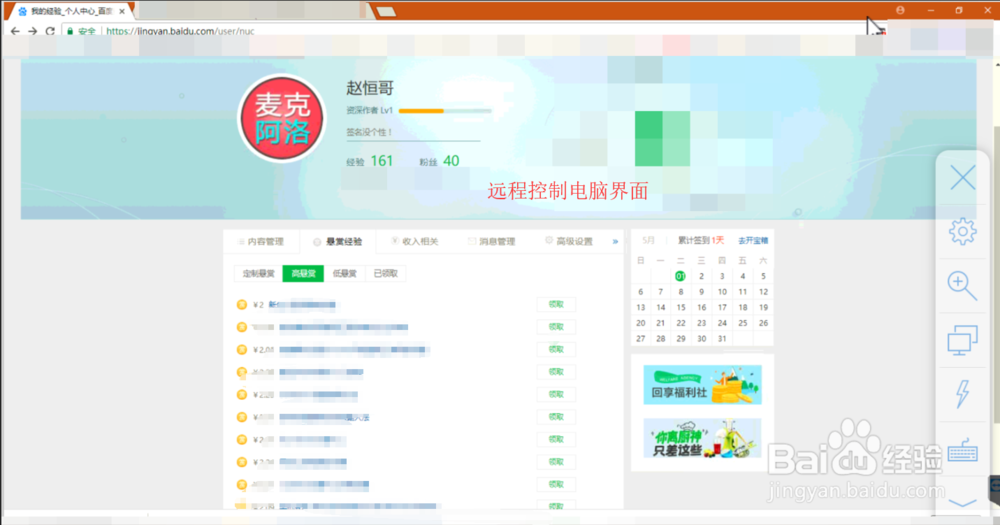Select the 定制悬赏 filter

pyautogui.click(x=258, y=274)
